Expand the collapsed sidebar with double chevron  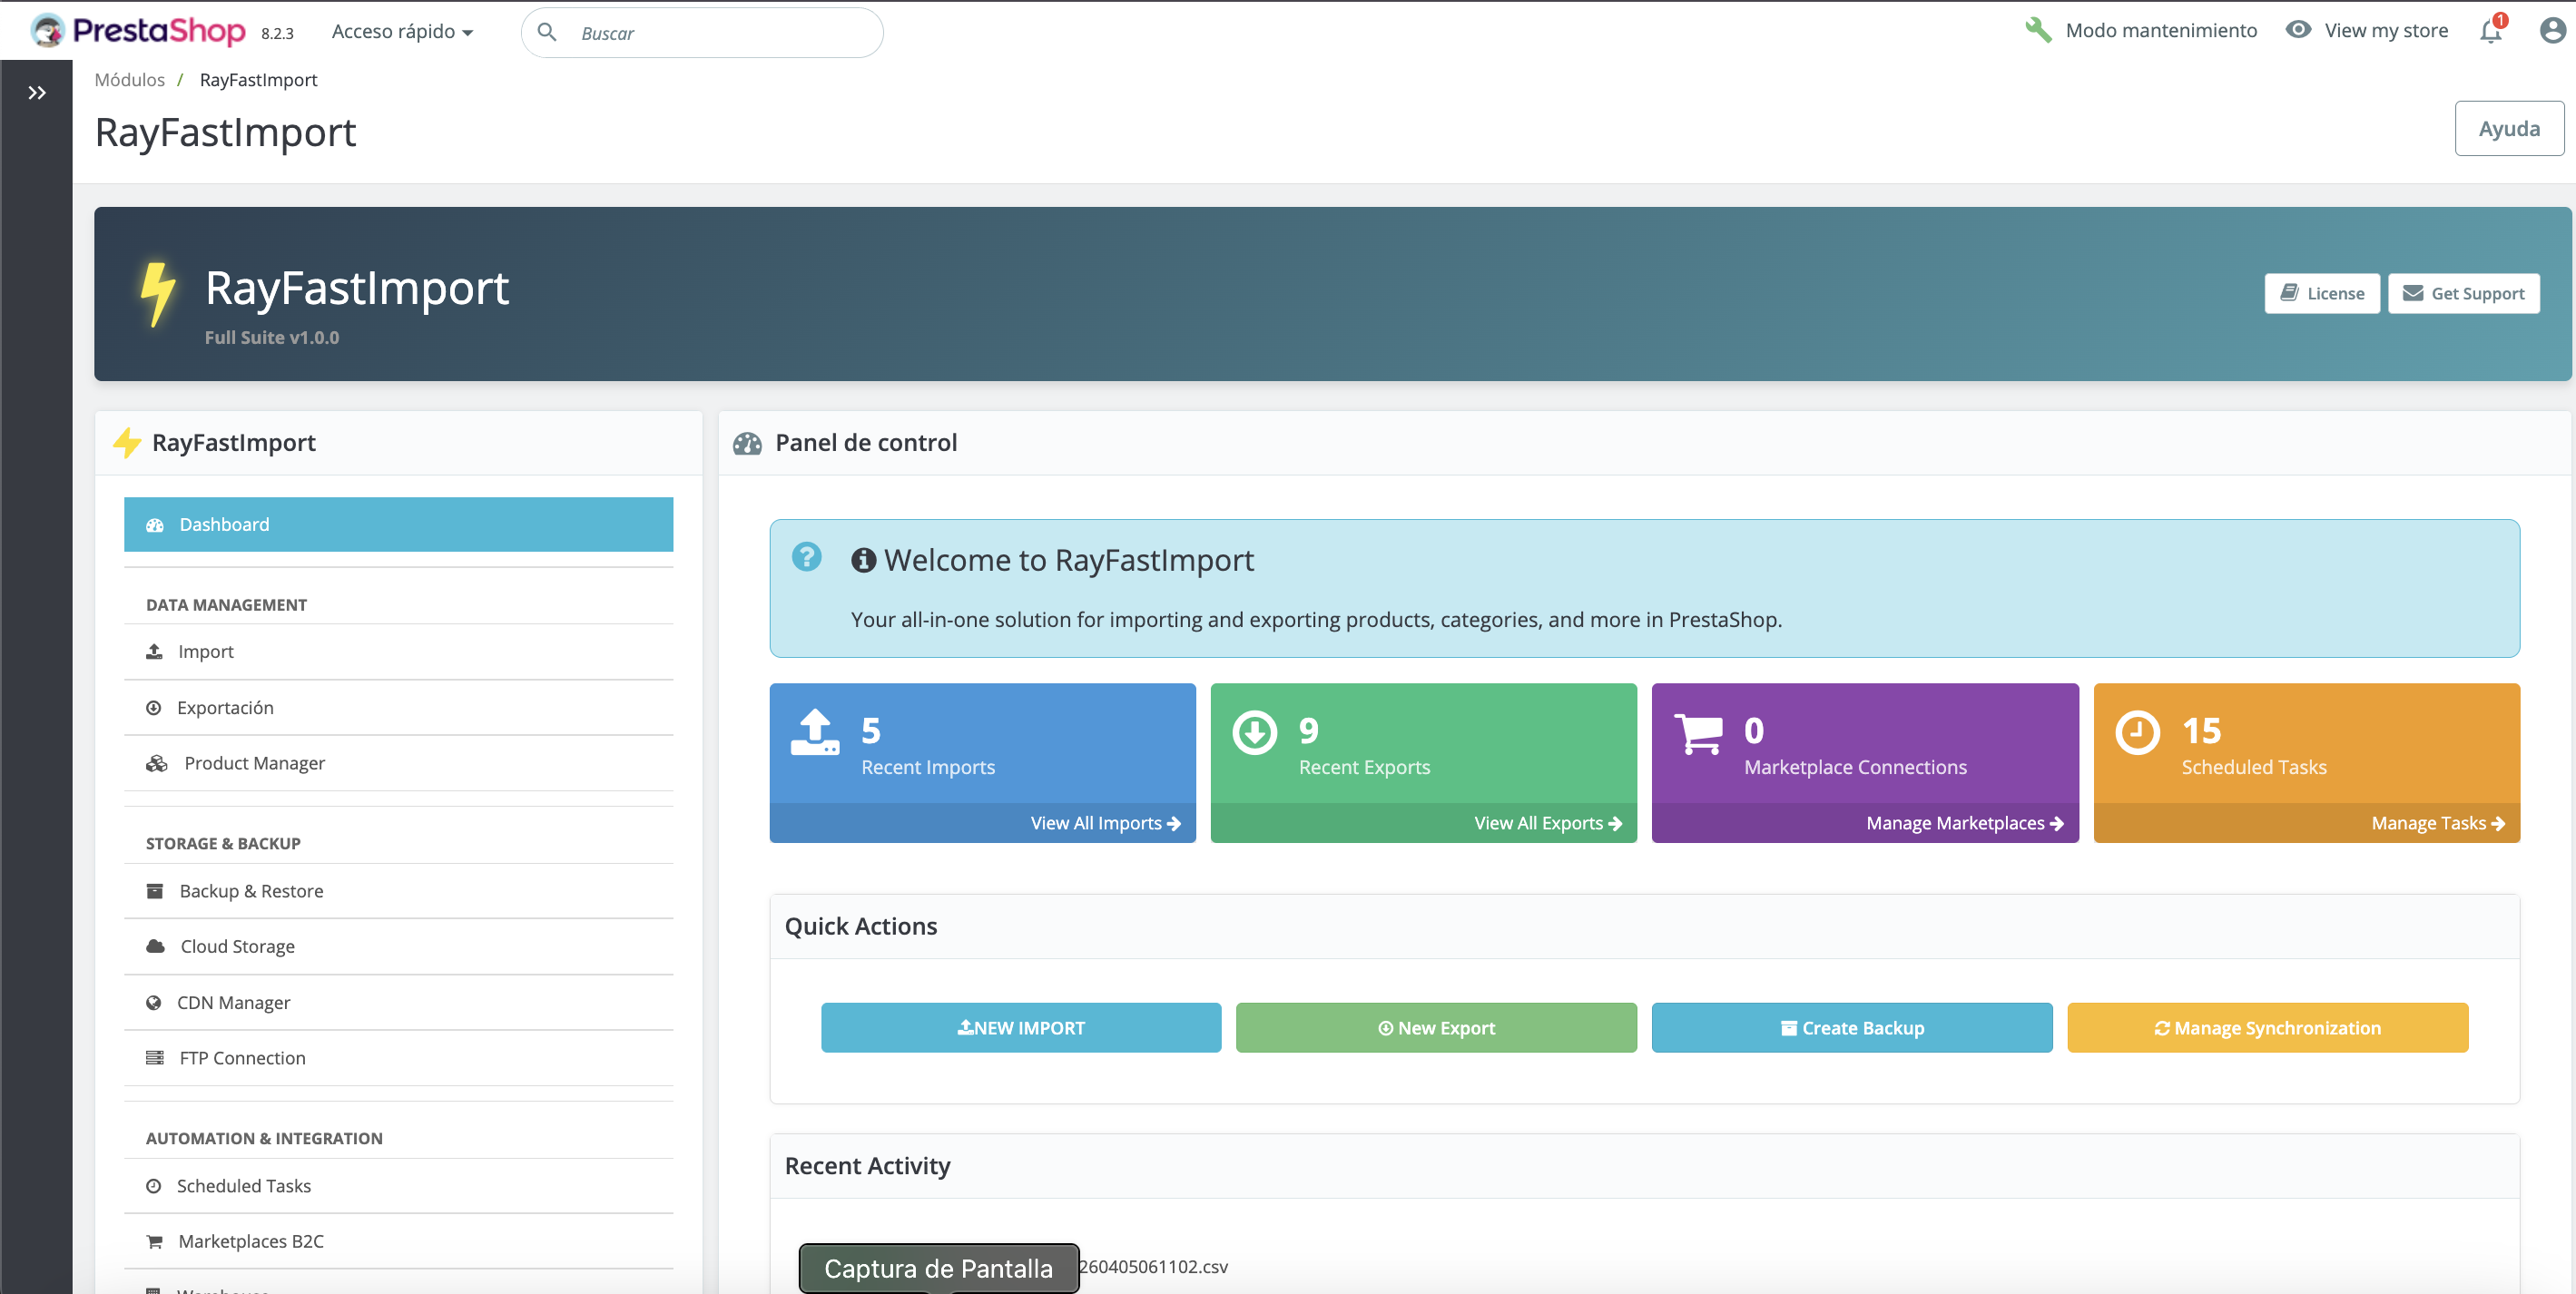pyautogui.click(x=37, y=93)
